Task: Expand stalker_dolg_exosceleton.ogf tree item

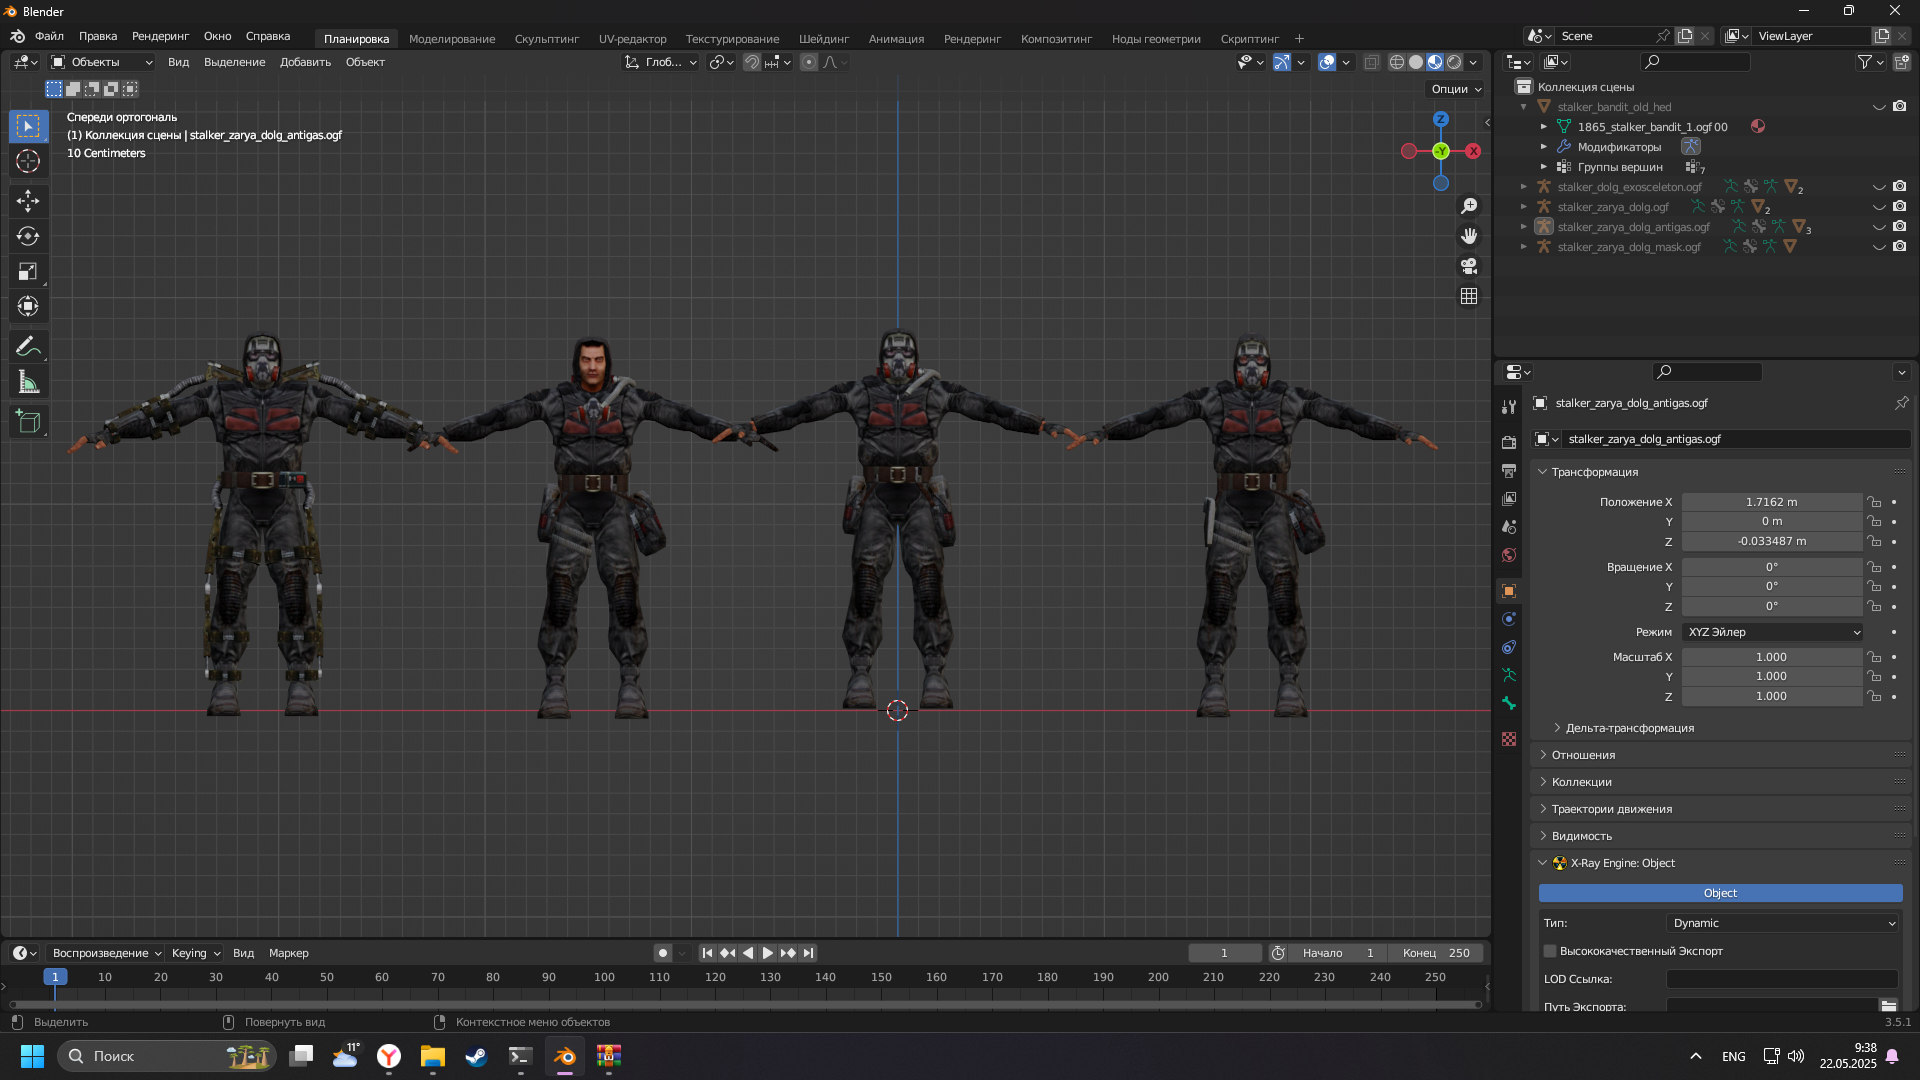Action: [x=1524, y=187]
